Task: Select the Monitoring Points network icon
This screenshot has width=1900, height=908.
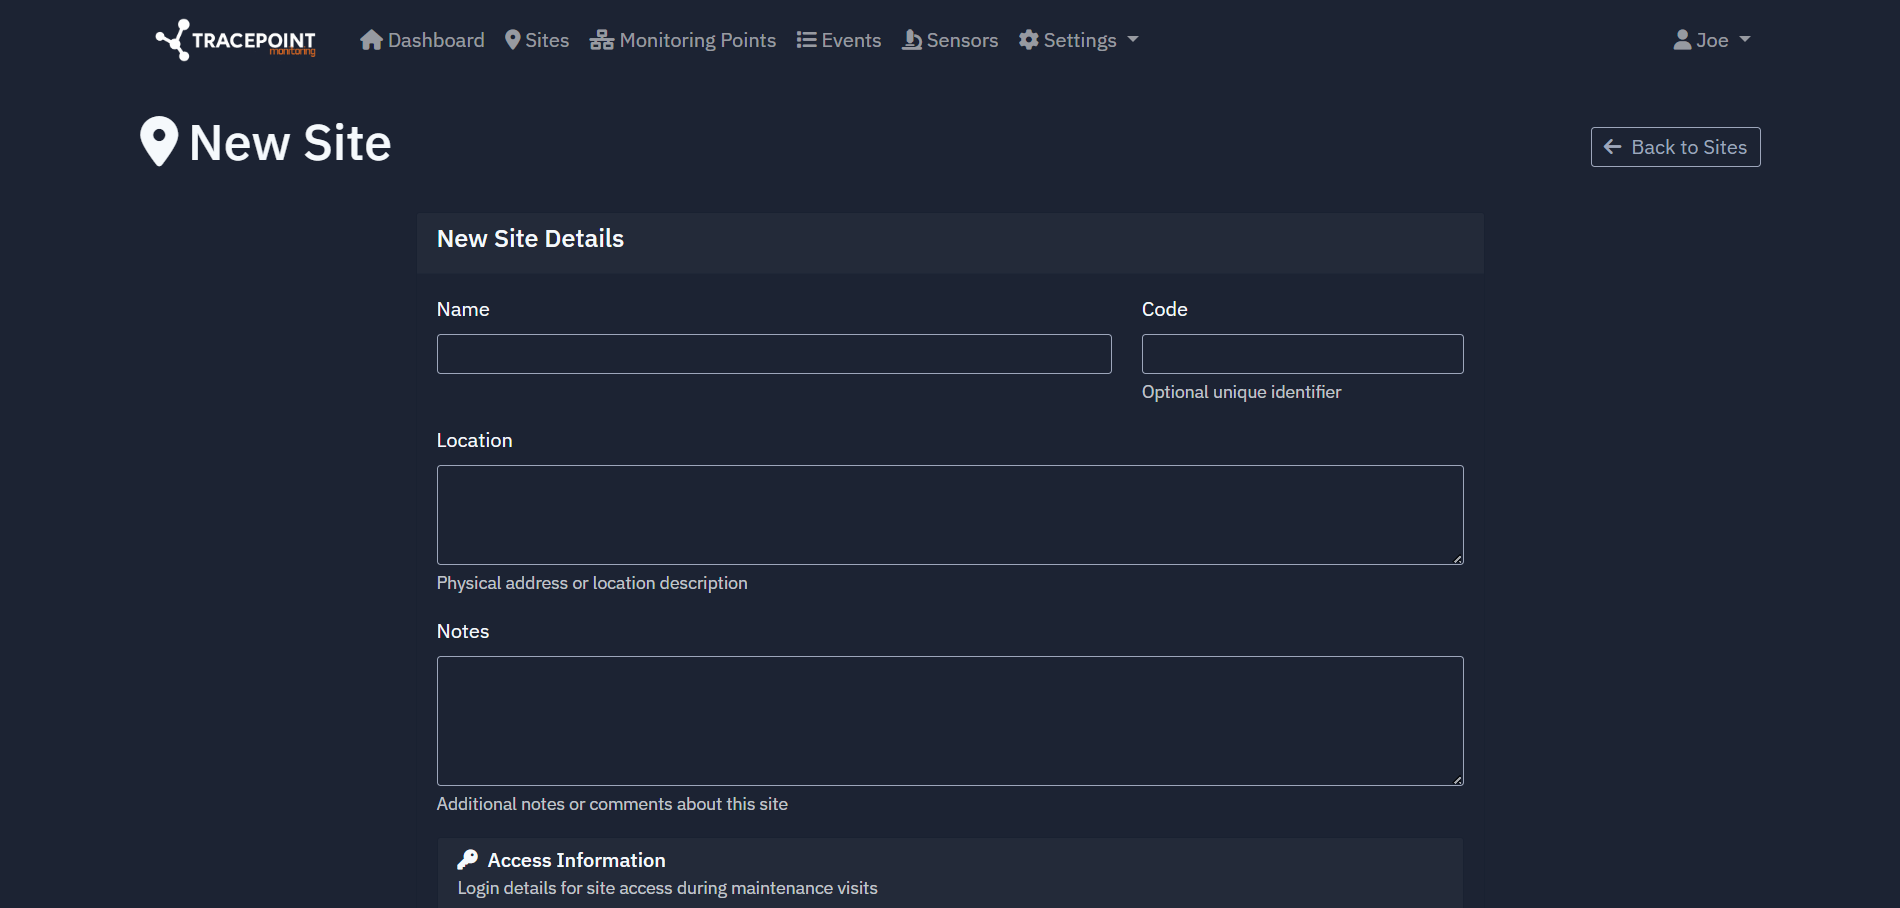Action: pyautogui.click(x=601, y=39)
